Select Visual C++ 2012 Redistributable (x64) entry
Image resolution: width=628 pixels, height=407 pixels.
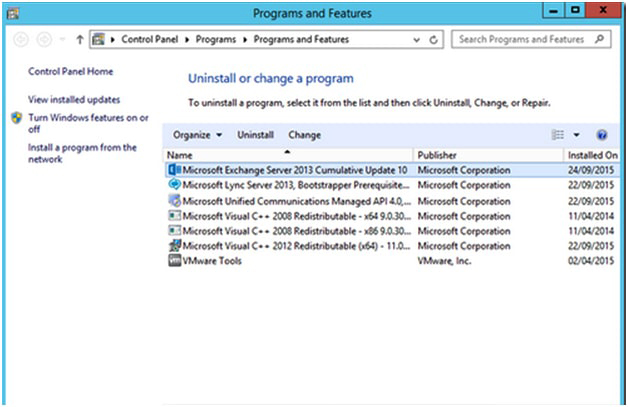click(x=392, y=246)
